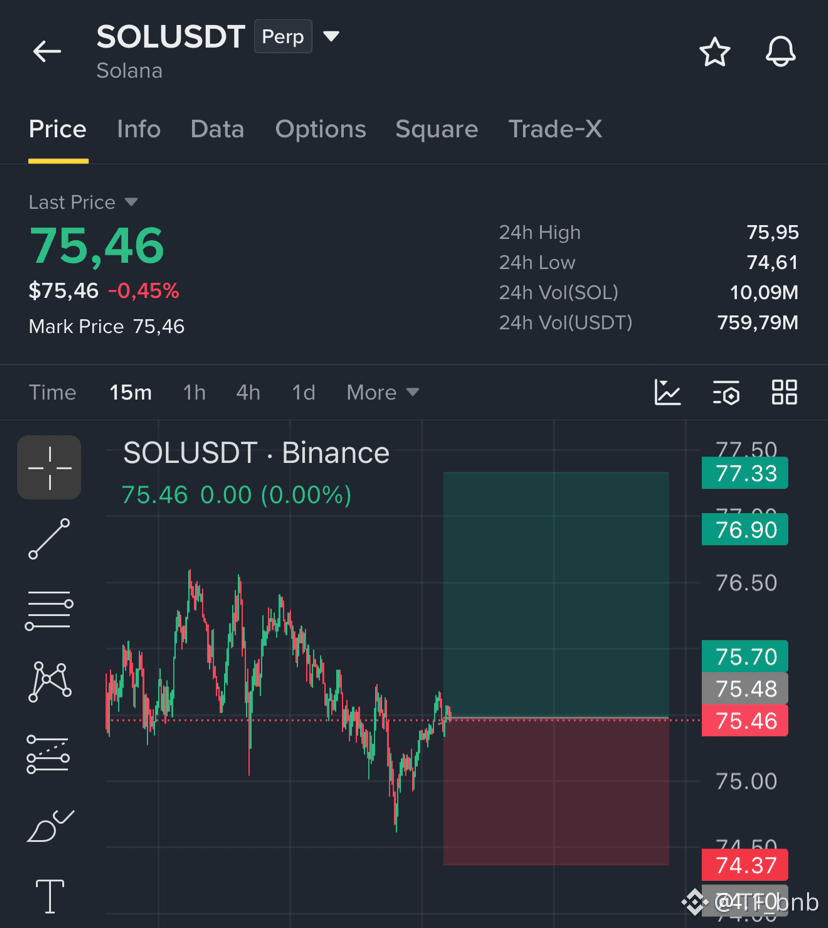Select the XABCD pattern tool
This screenshot has height=928, width=828.
click(x=50, y=682)
